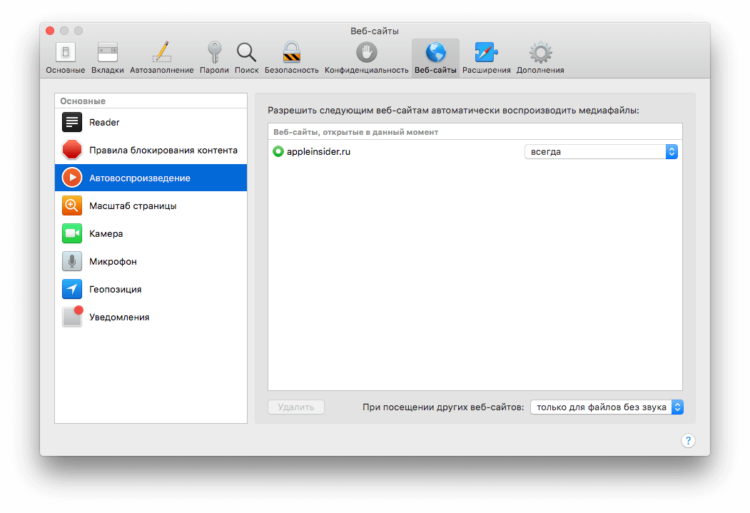Open the Пароли key icon
The image size is (750, 513).
214,53
